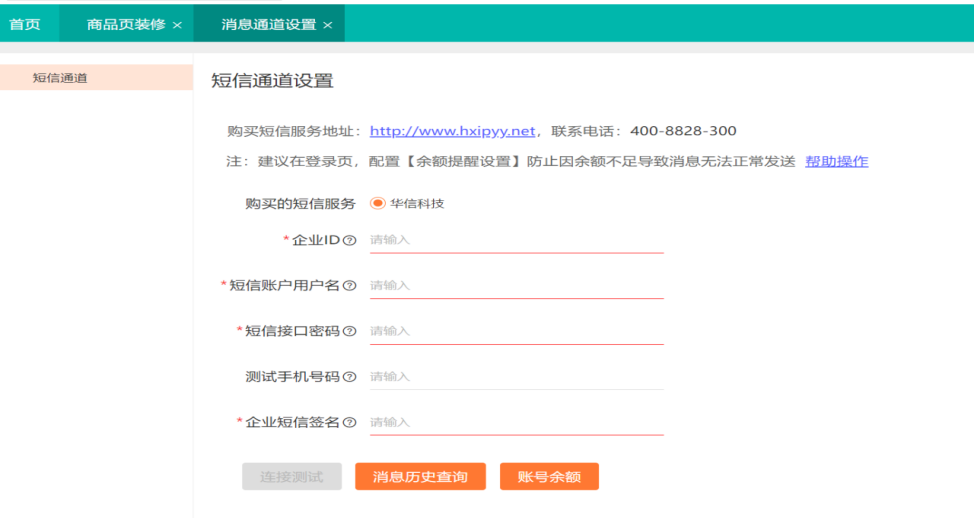The image size is (975, 519).
Task: Select the 华信科技 radio option
Action: pos(378,203)
